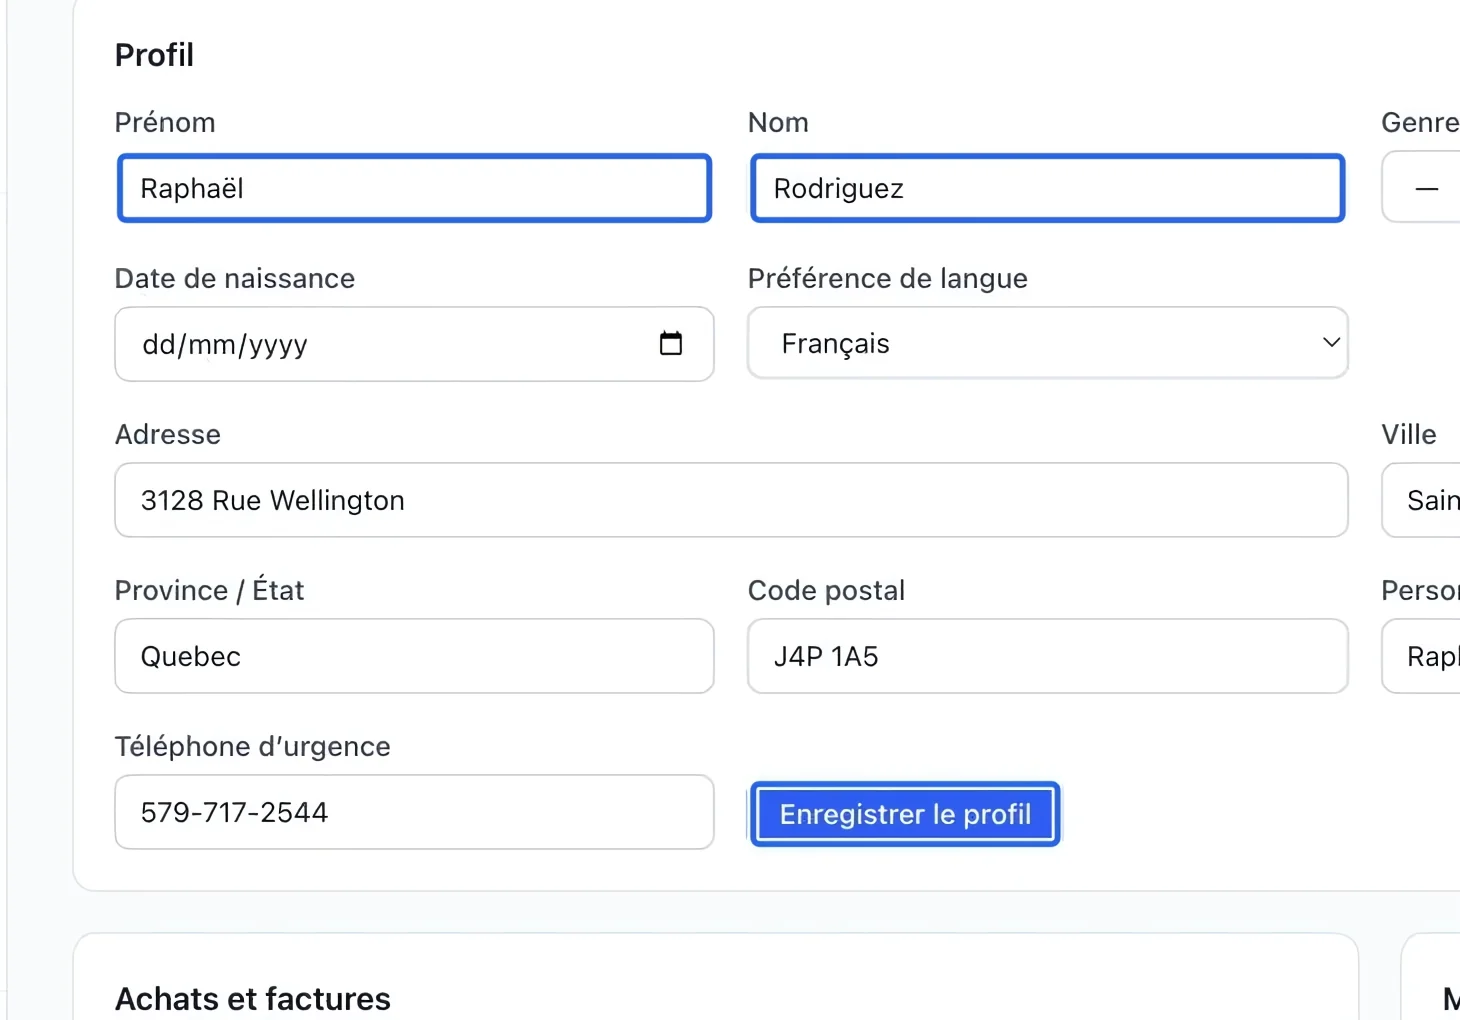Click the Adresse field with 3128 Rue Wellington

click(731, 500)
